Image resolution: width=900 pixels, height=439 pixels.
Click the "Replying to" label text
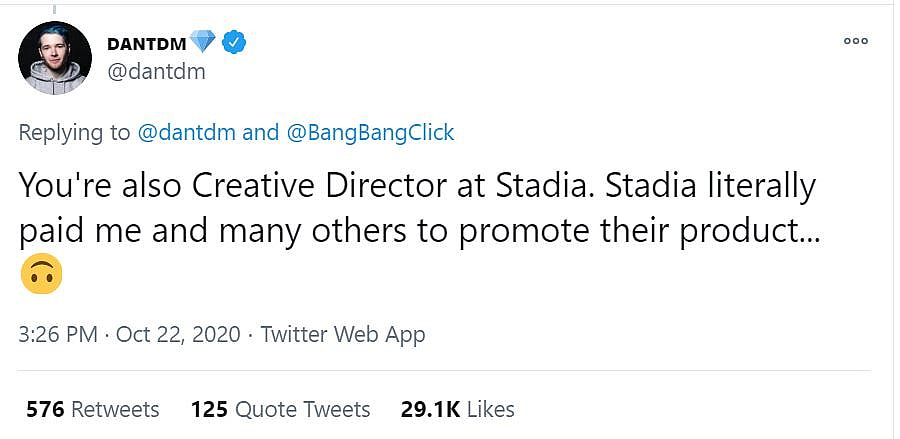pos(74,132)
